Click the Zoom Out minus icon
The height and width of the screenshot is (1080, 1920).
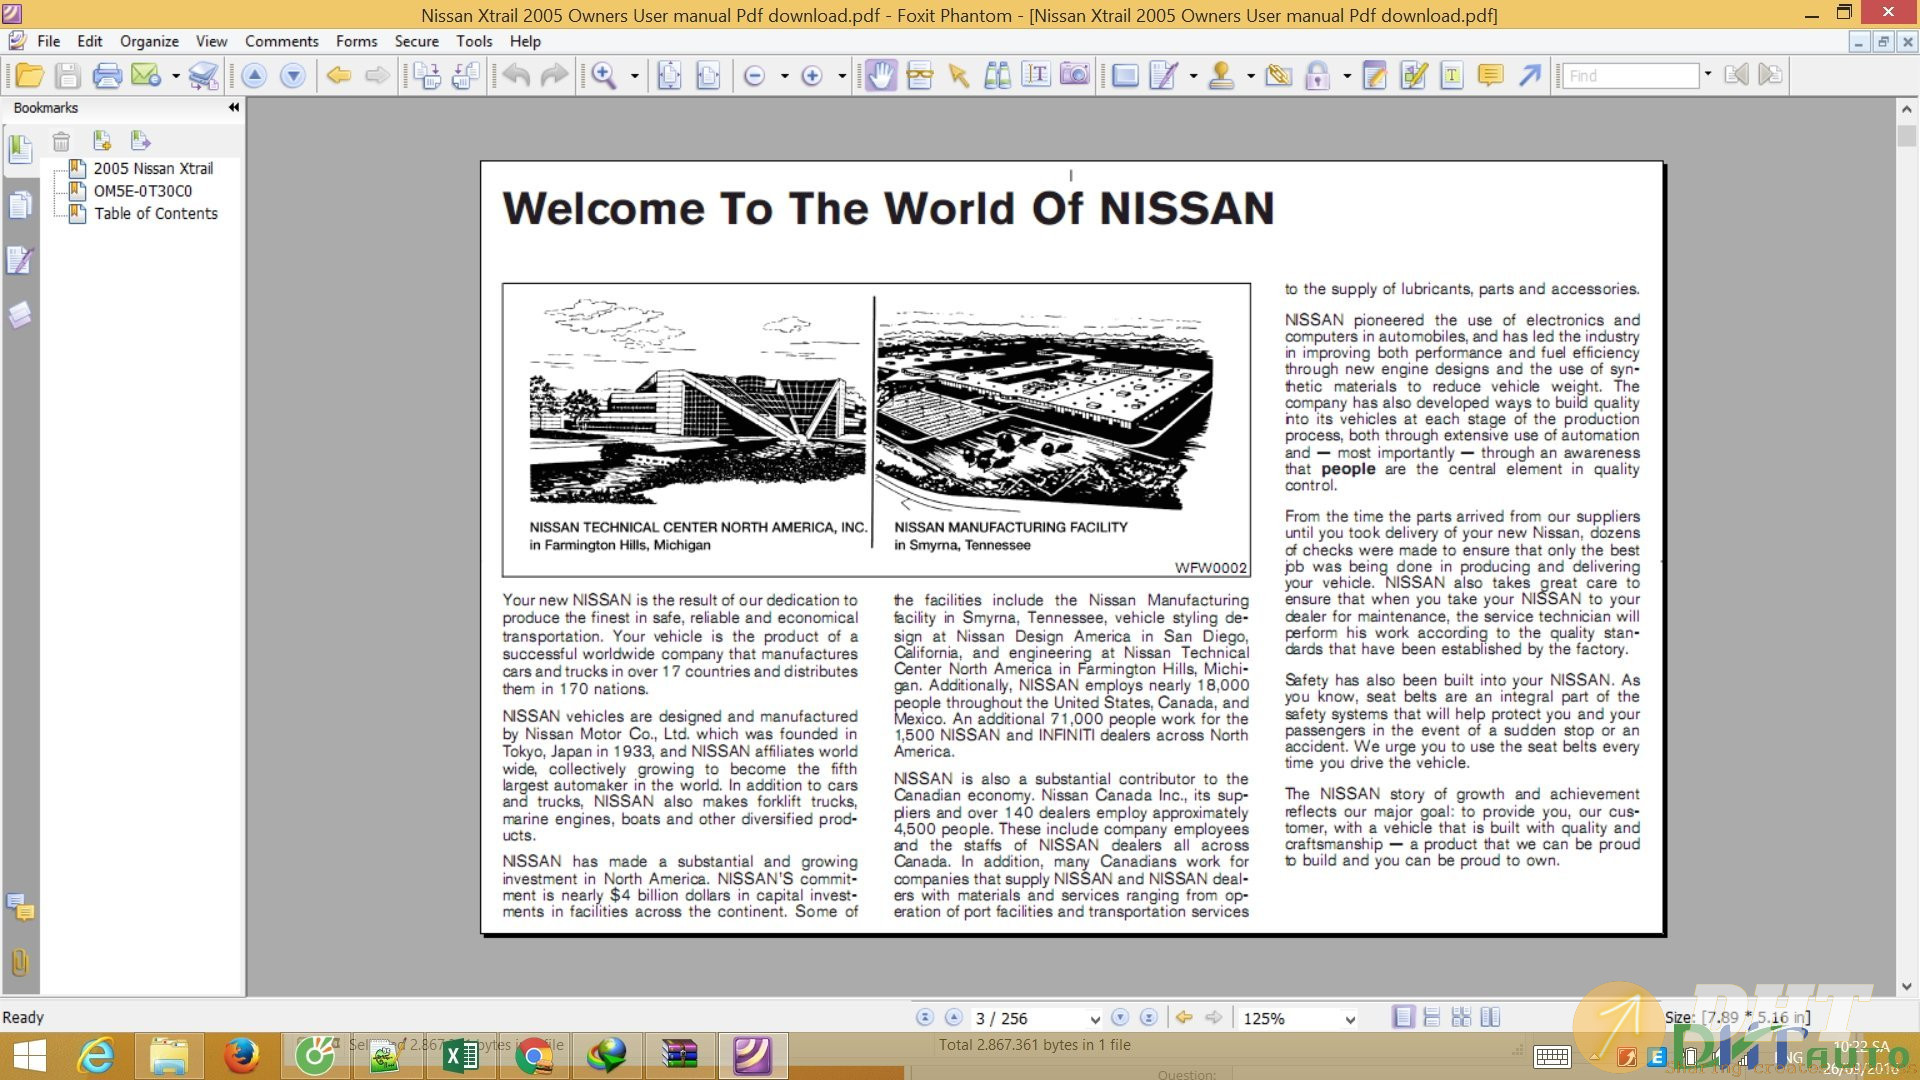click(x=755, y=76)
